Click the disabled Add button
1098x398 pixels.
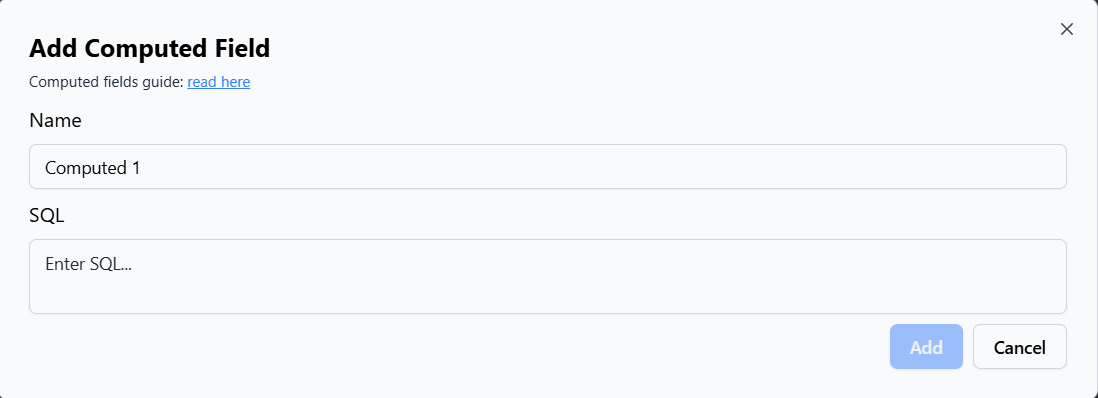click(x=926, y=347)
